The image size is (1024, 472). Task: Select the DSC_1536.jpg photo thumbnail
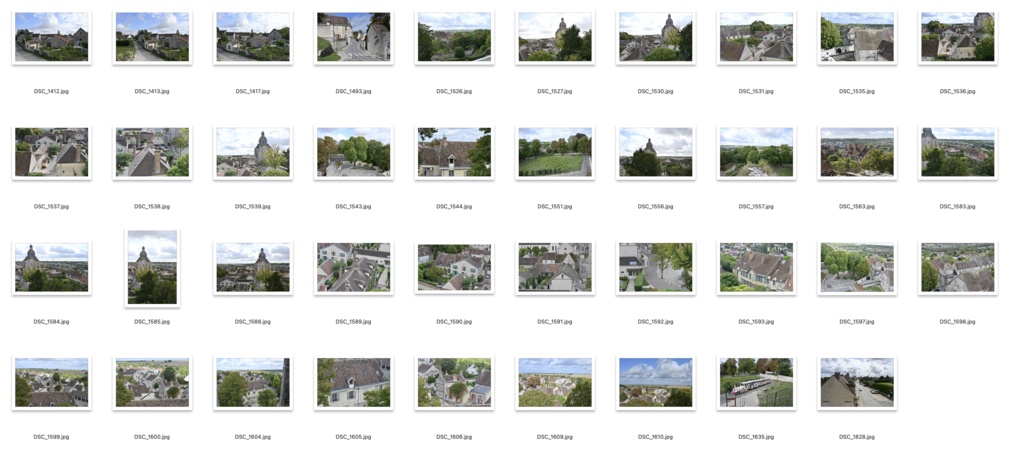(957, 37)
